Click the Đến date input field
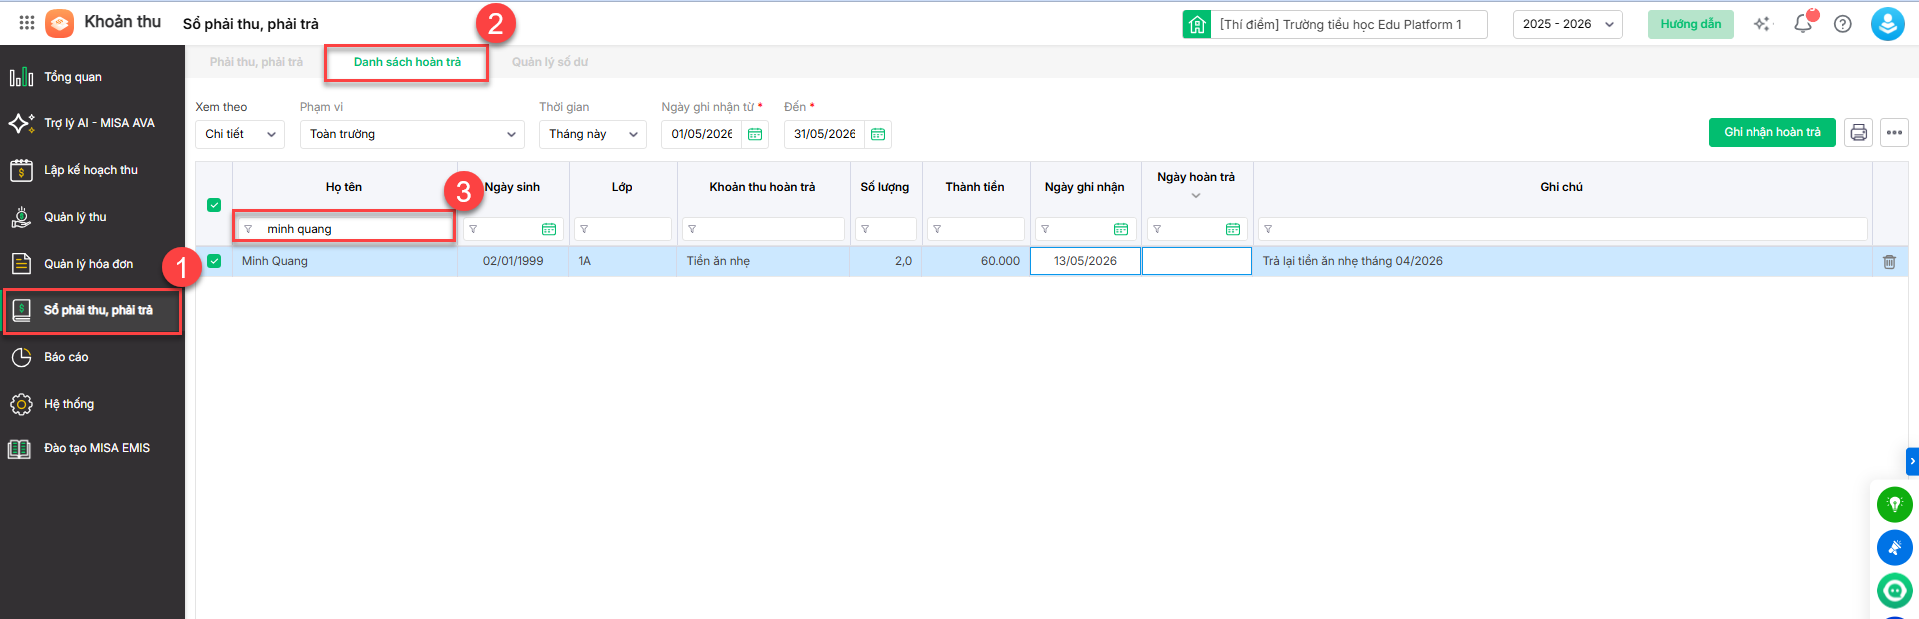The width and height of the screenshot is (1919, 619). coord(825,134)
